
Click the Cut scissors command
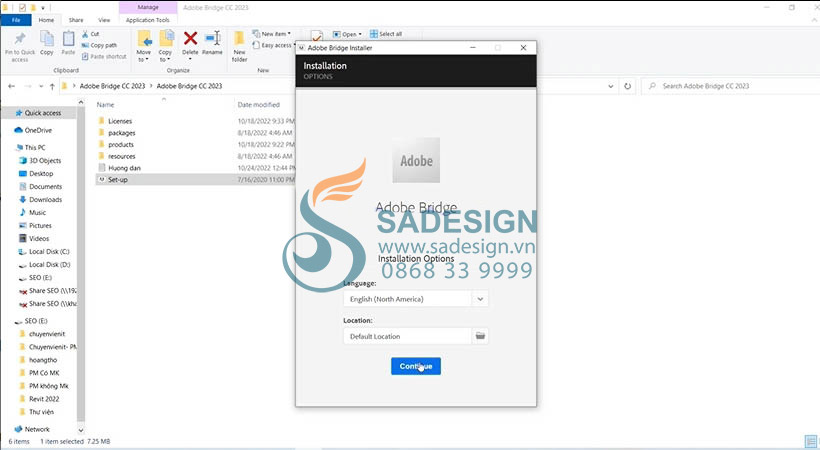click(x=90, y=34)
